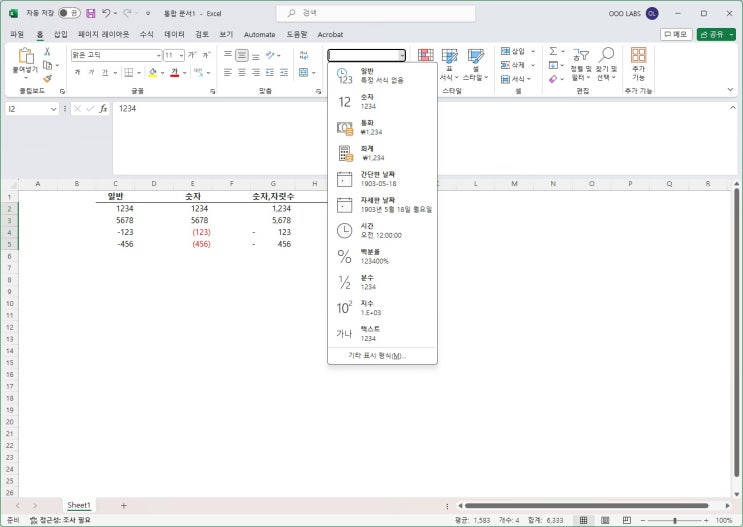Image resolution: width=743 pixels, height=527 pixels.
Task: Decrease the font size
Action: pos(206,55)
